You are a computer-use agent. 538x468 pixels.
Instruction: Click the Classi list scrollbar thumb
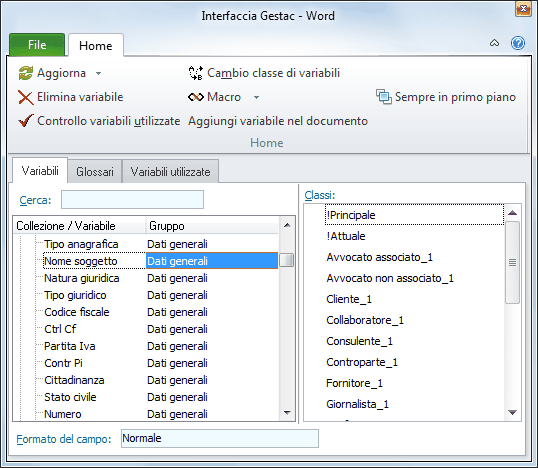pyautogui.click(x=513, y=262)
